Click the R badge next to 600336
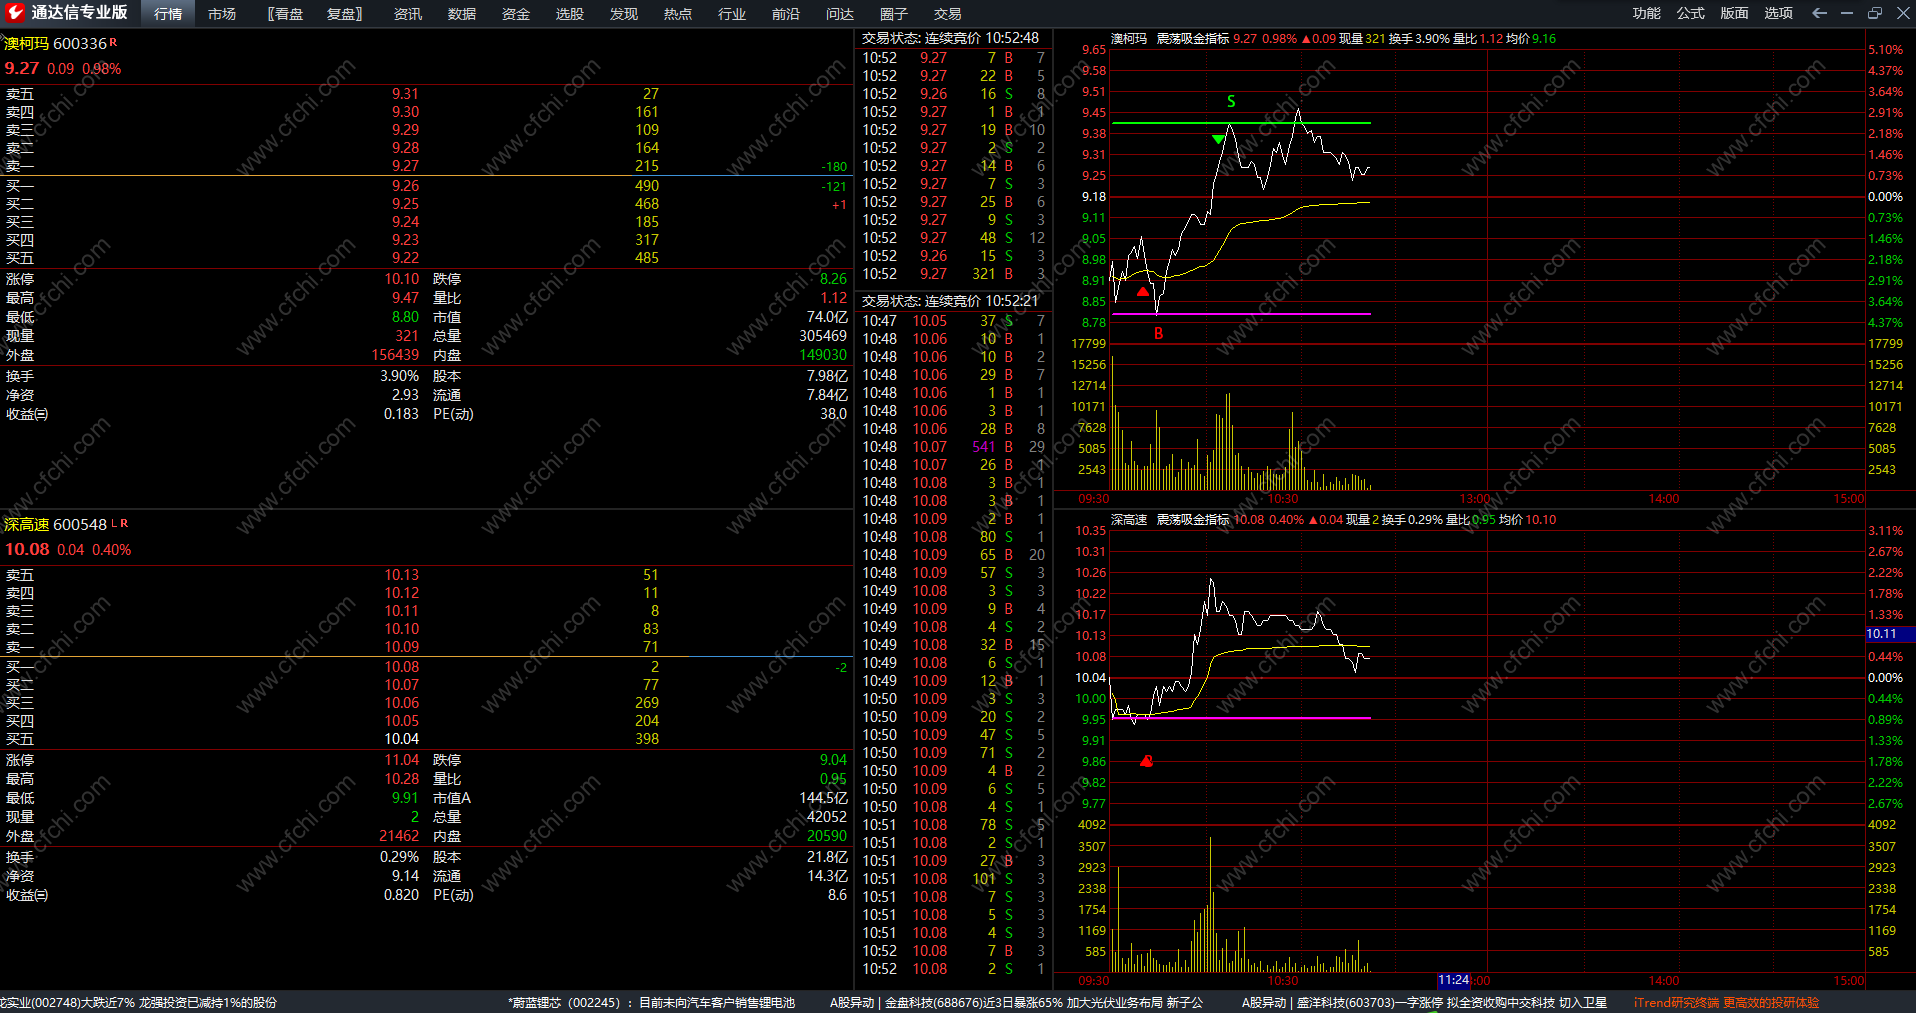 [113, 42]
